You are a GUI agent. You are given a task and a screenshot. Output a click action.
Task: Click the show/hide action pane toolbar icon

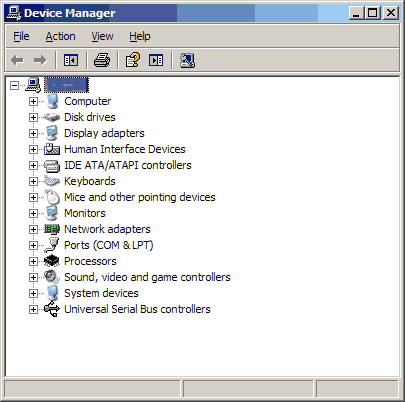tap(156, 60)
